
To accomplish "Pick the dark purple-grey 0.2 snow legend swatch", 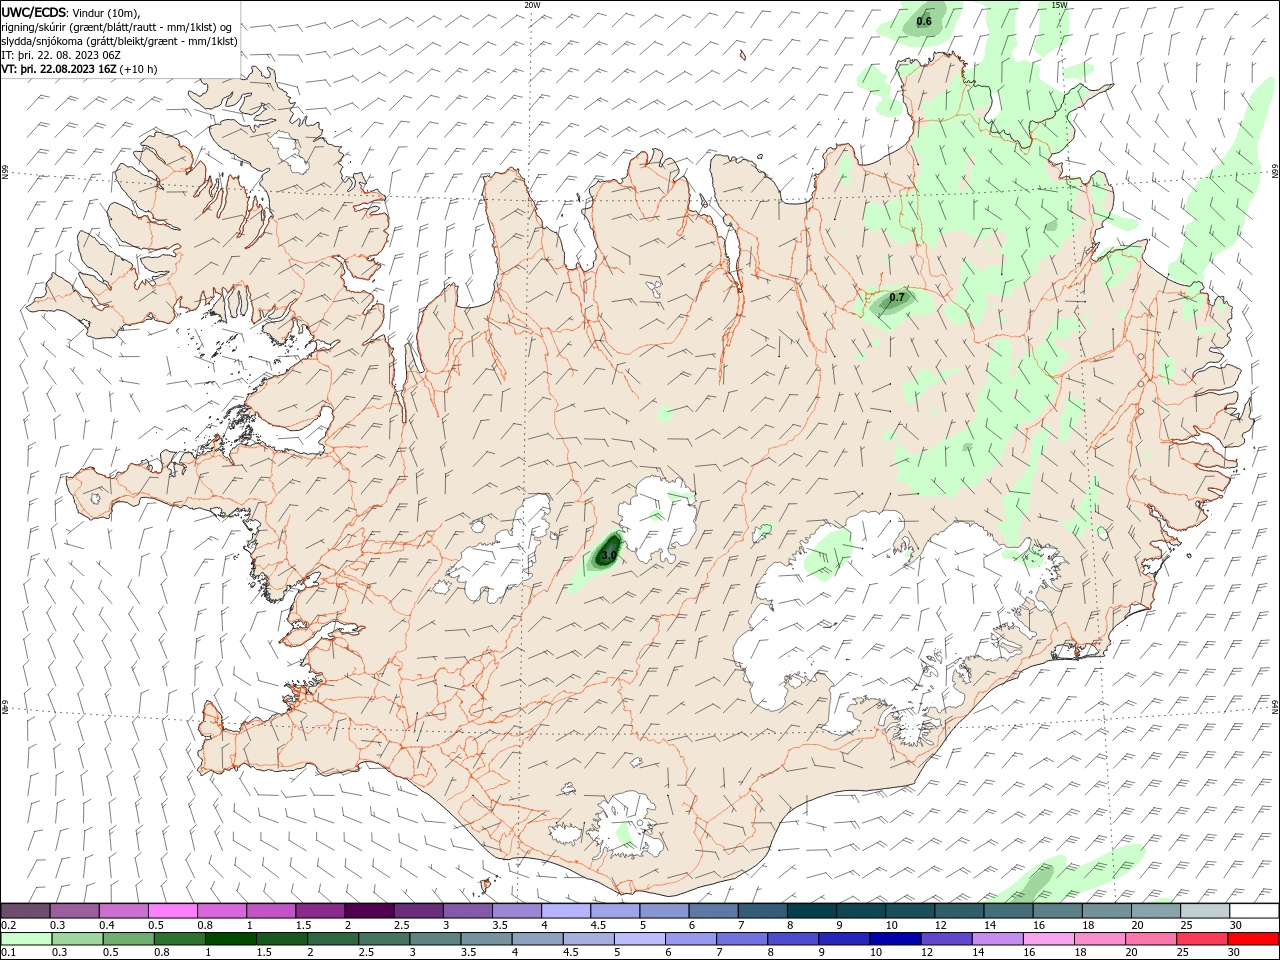I will point(25,911).
